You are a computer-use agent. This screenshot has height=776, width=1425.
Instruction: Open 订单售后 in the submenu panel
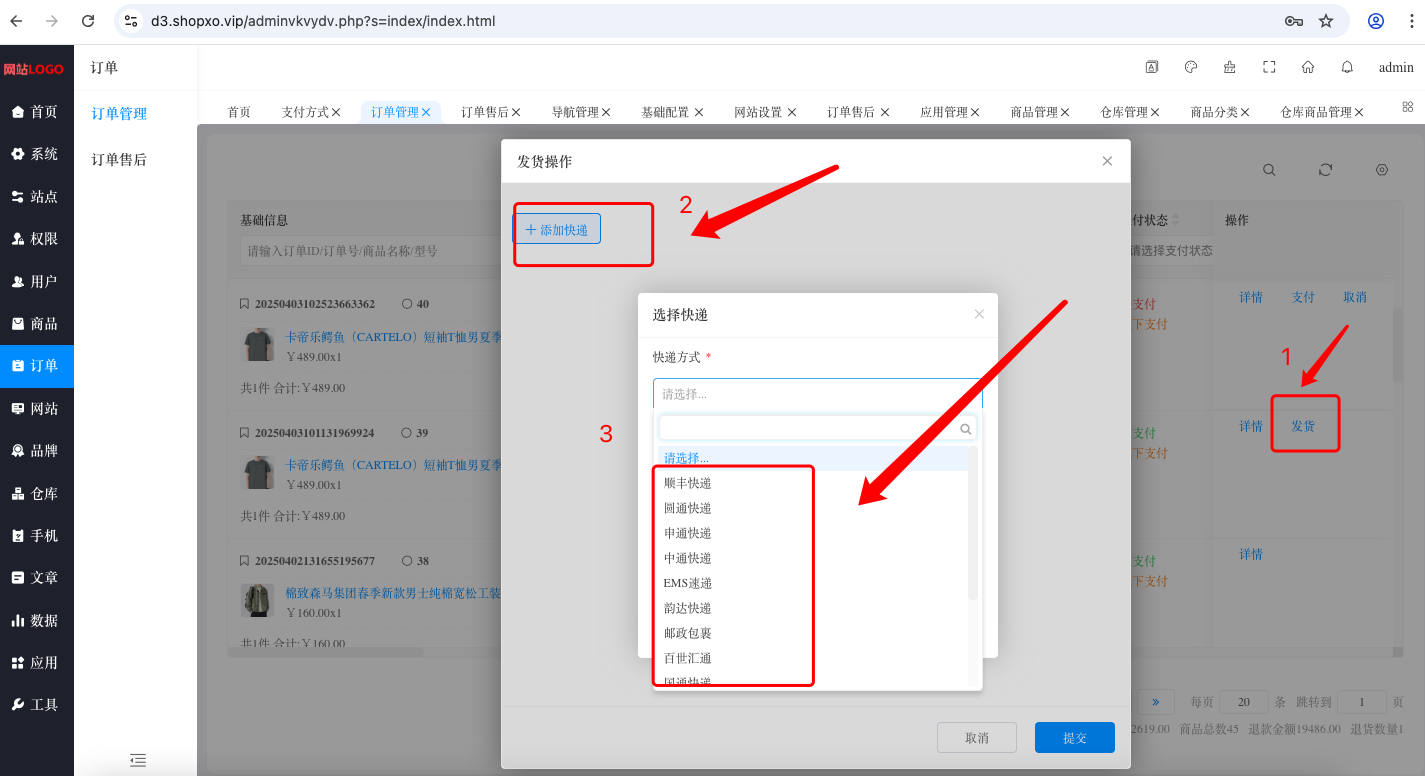click(x=119, y=159)
